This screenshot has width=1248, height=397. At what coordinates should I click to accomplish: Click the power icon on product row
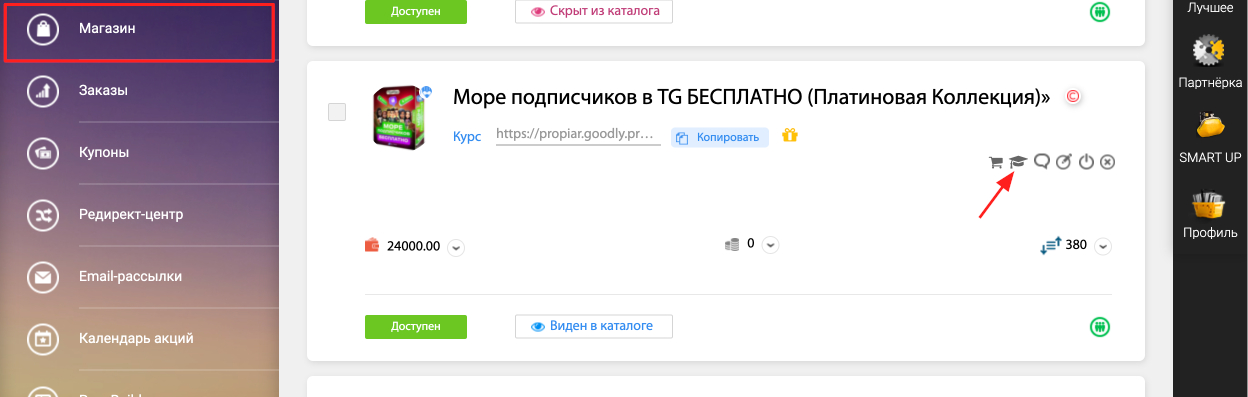point(1087,162)
